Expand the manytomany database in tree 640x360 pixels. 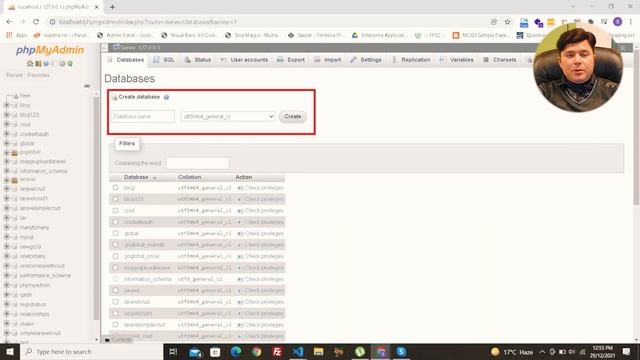[x=7, y=227]
